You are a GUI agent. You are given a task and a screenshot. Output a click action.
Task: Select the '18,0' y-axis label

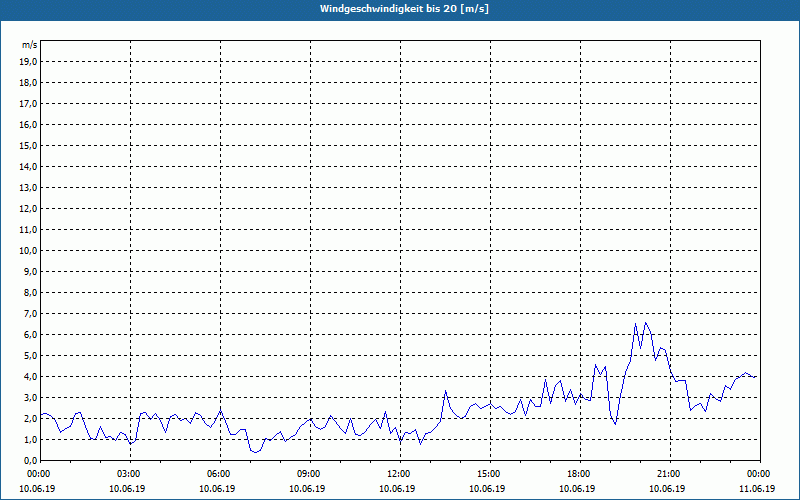(28, 83)
